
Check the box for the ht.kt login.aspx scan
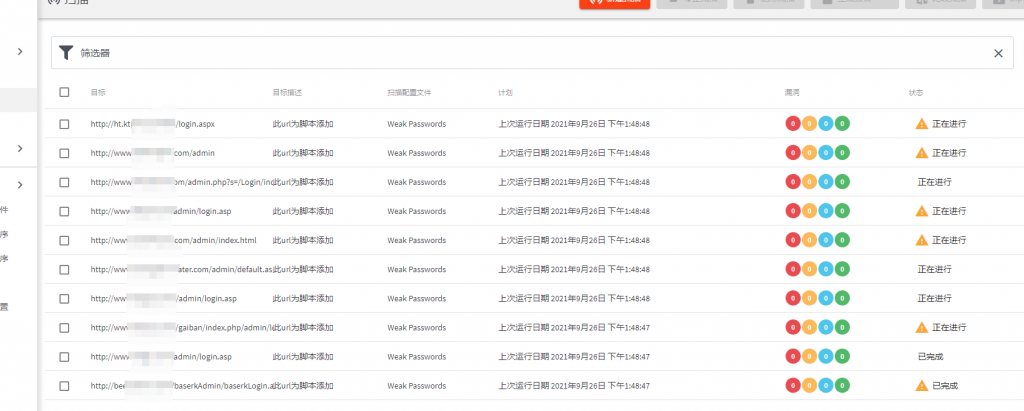point(64,124)
